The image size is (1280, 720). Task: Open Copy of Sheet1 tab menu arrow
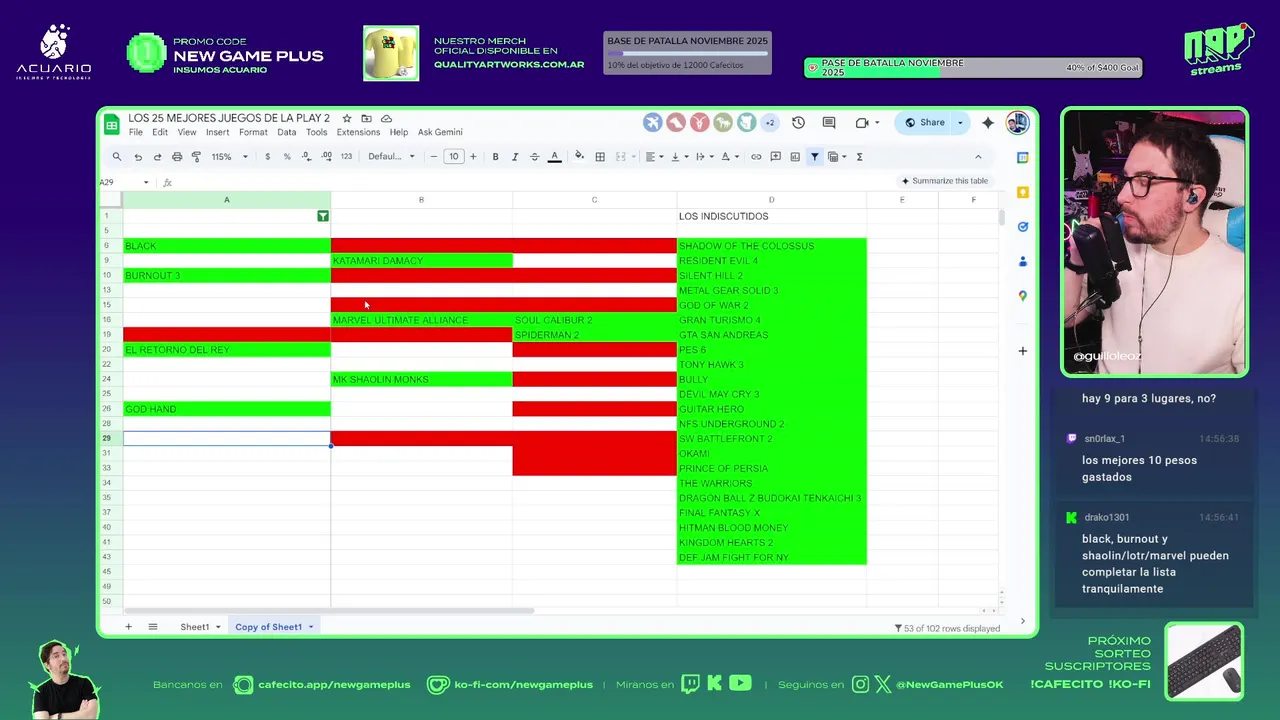[x=311, y=627]
